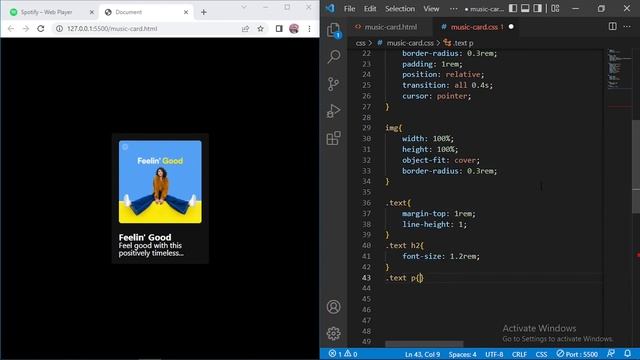Open the browser profile avatar
Viewport: 640px width, 360px height.
click(294, 29)
